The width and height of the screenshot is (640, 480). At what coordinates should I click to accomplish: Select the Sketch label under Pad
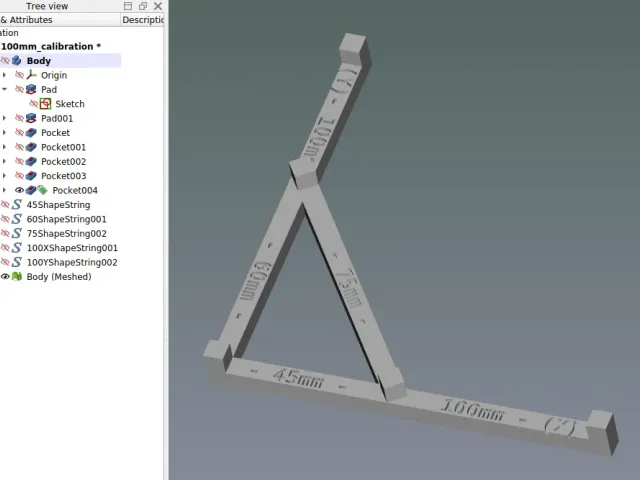pos(70,104)
